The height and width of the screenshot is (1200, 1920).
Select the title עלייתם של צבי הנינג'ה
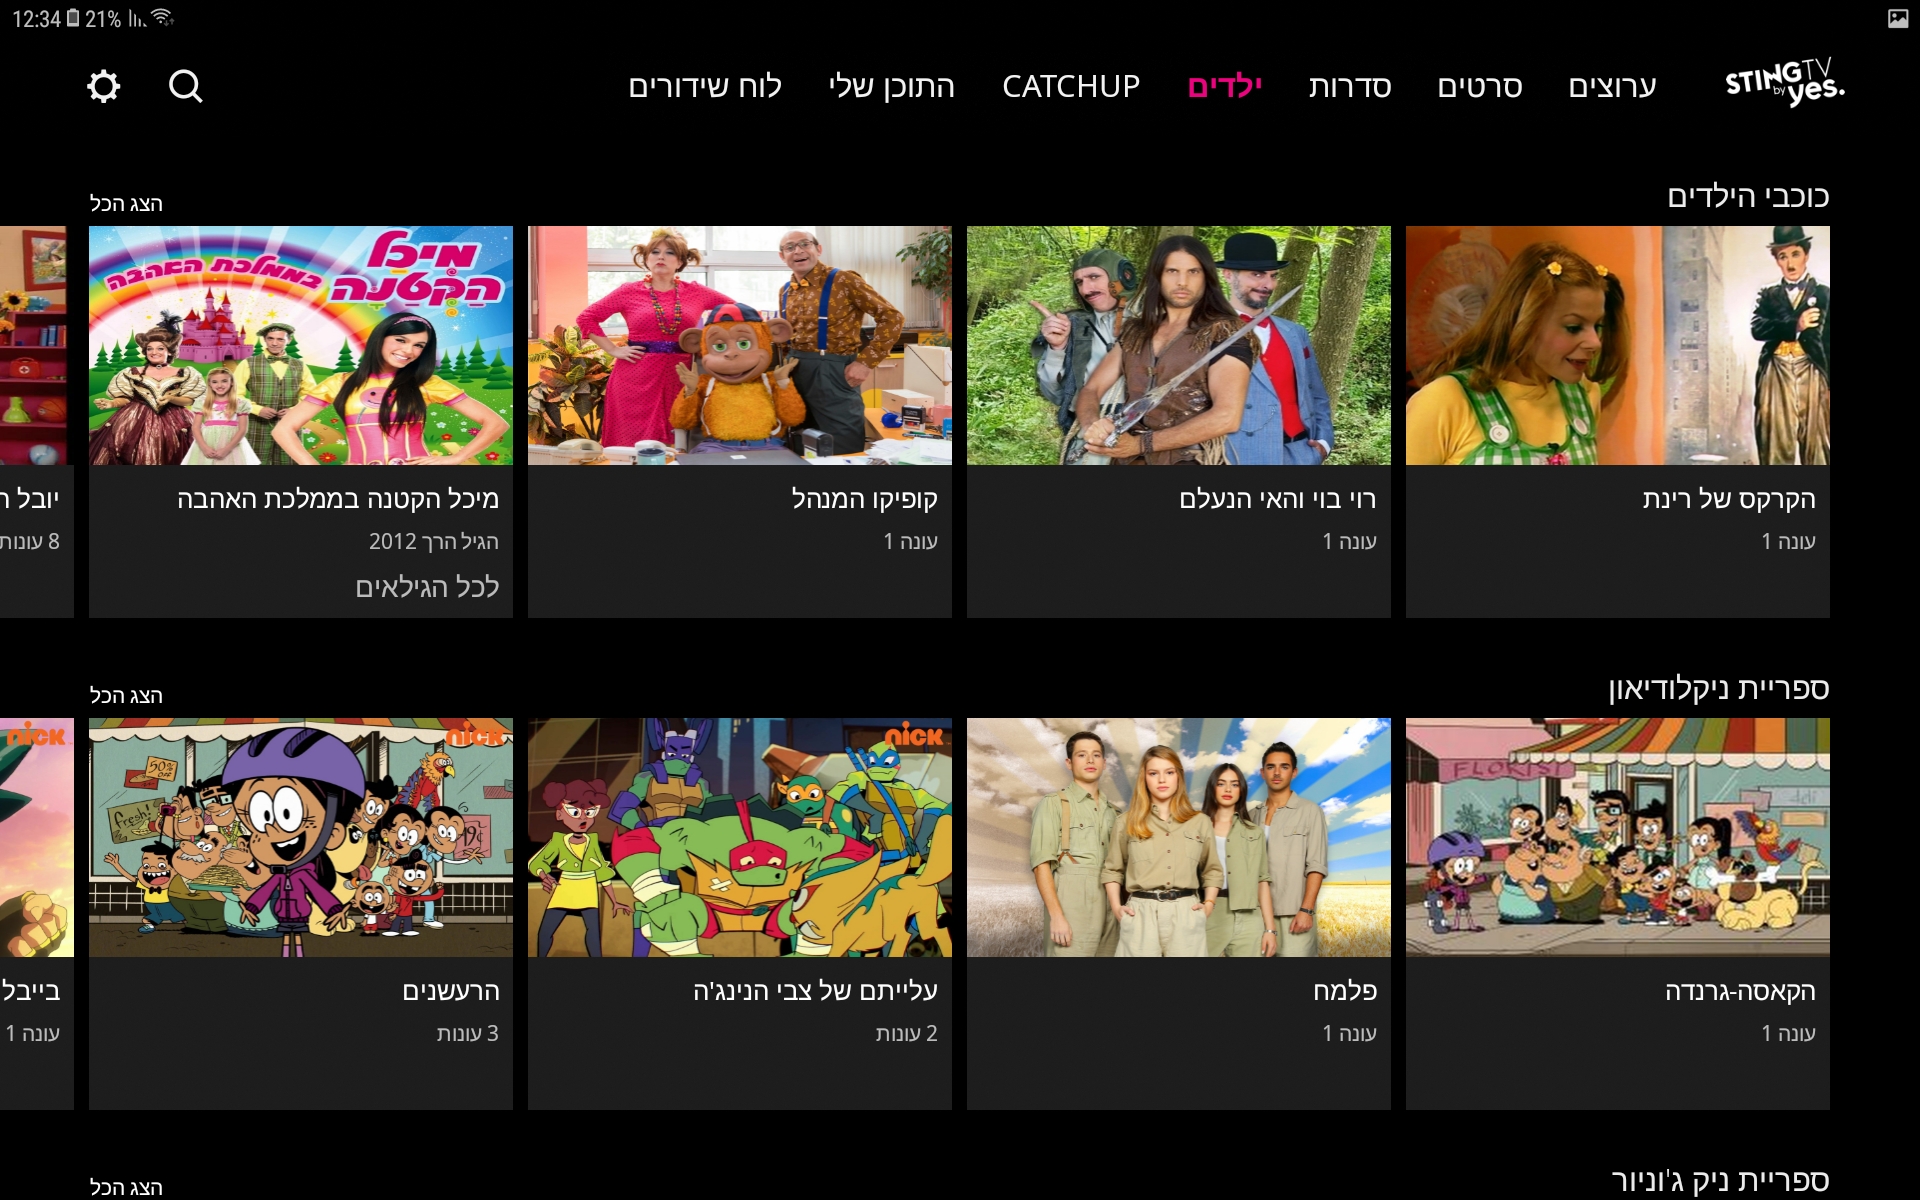815,990
